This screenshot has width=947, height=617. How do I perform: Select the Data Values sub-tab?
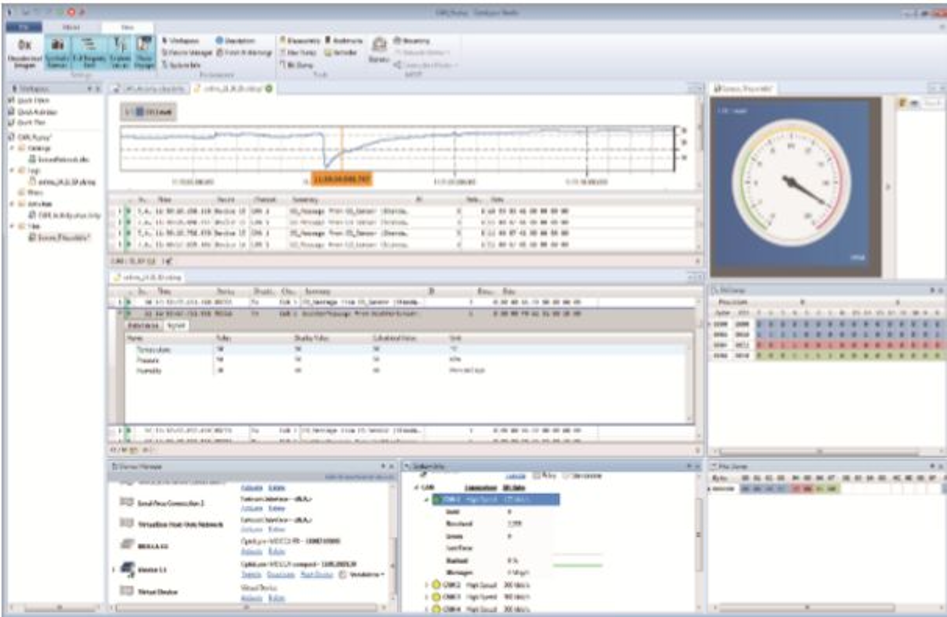click(x=144, y=326)
